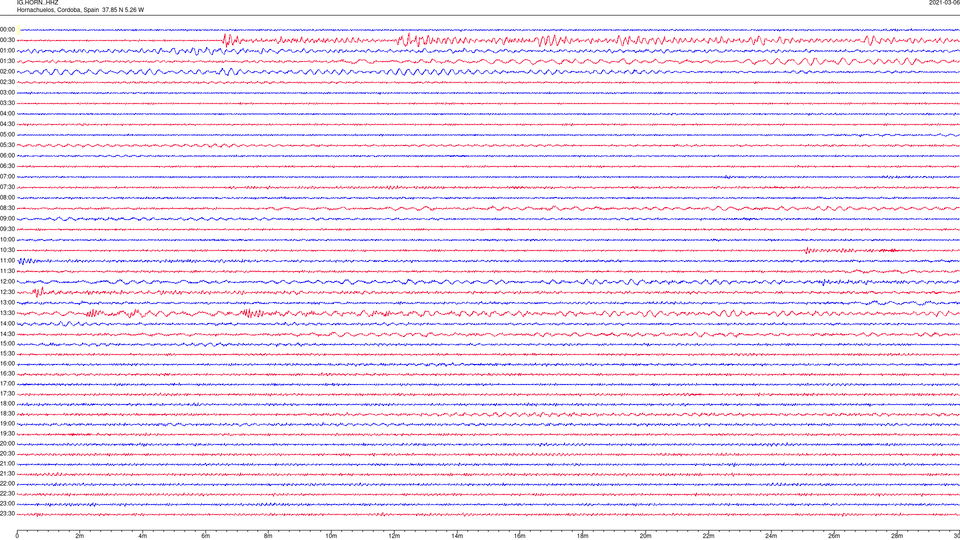Select the 20m axis tick label

pos(645,536)
